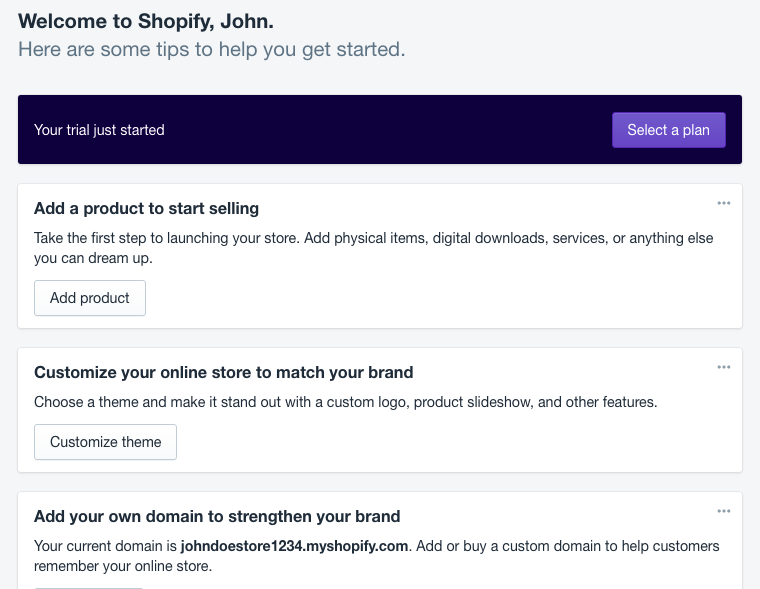Click blank area inside the Customize theme card
The height and width of the screenshot is (589, 760).
[x=436, y=442]
